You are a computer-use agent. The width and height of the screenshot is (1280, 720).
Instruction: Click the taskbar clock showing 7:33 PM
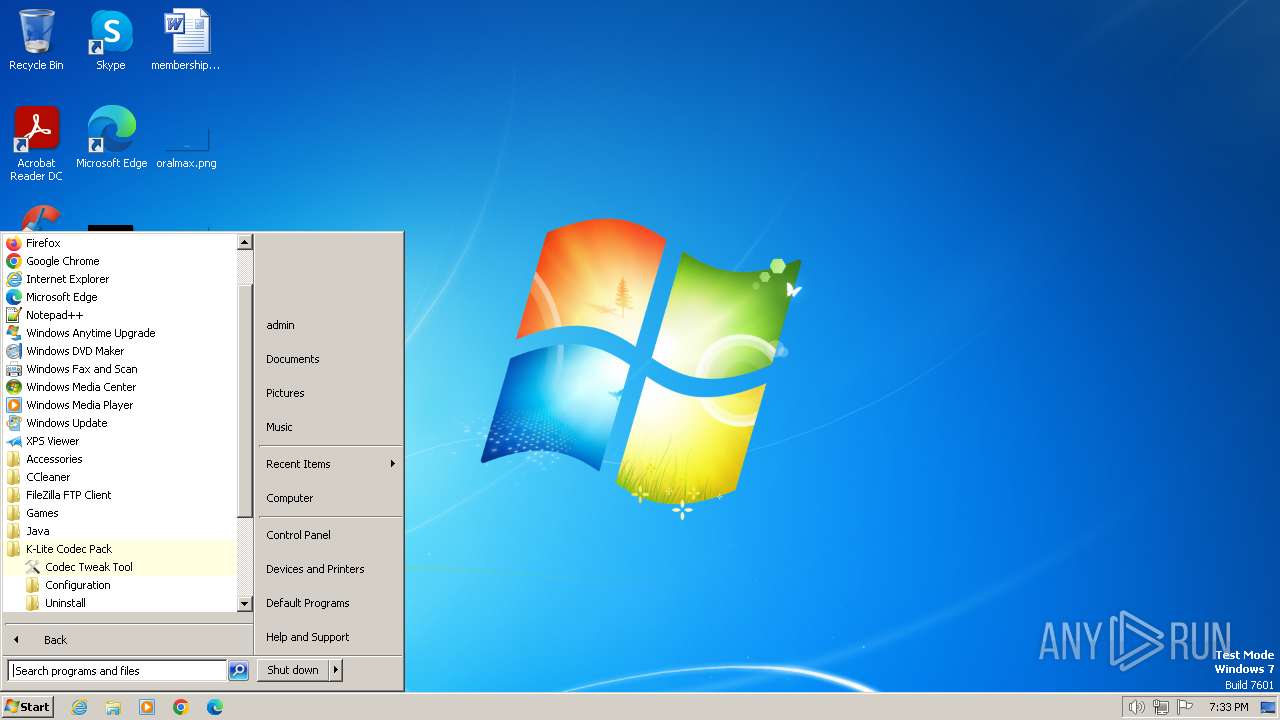pos(1228,707)
